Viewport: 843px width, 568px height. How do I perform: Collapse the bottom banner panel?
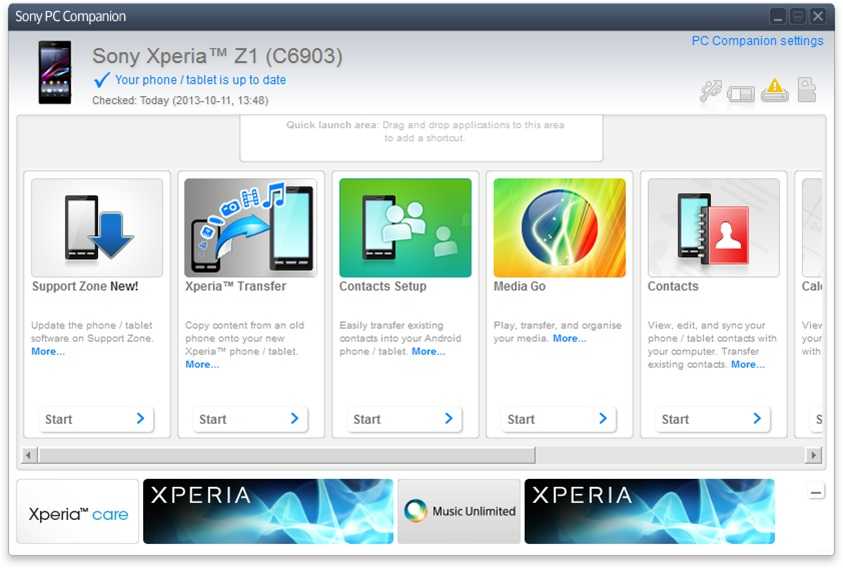point(816,492)
